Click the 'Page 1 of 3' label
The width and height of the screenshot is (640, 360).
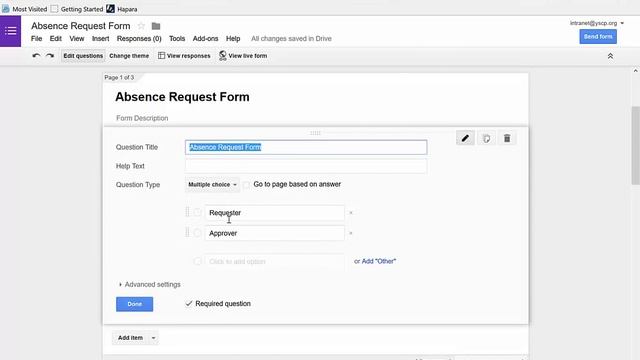click(119, 77)
